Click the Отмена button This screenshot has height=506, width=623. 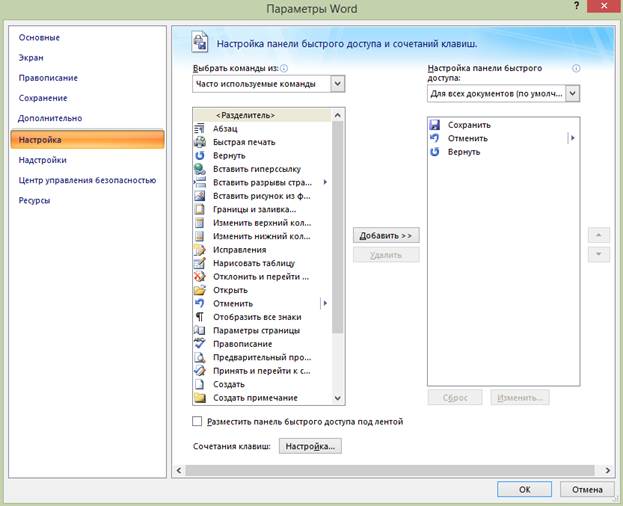(x=587, y=490)
